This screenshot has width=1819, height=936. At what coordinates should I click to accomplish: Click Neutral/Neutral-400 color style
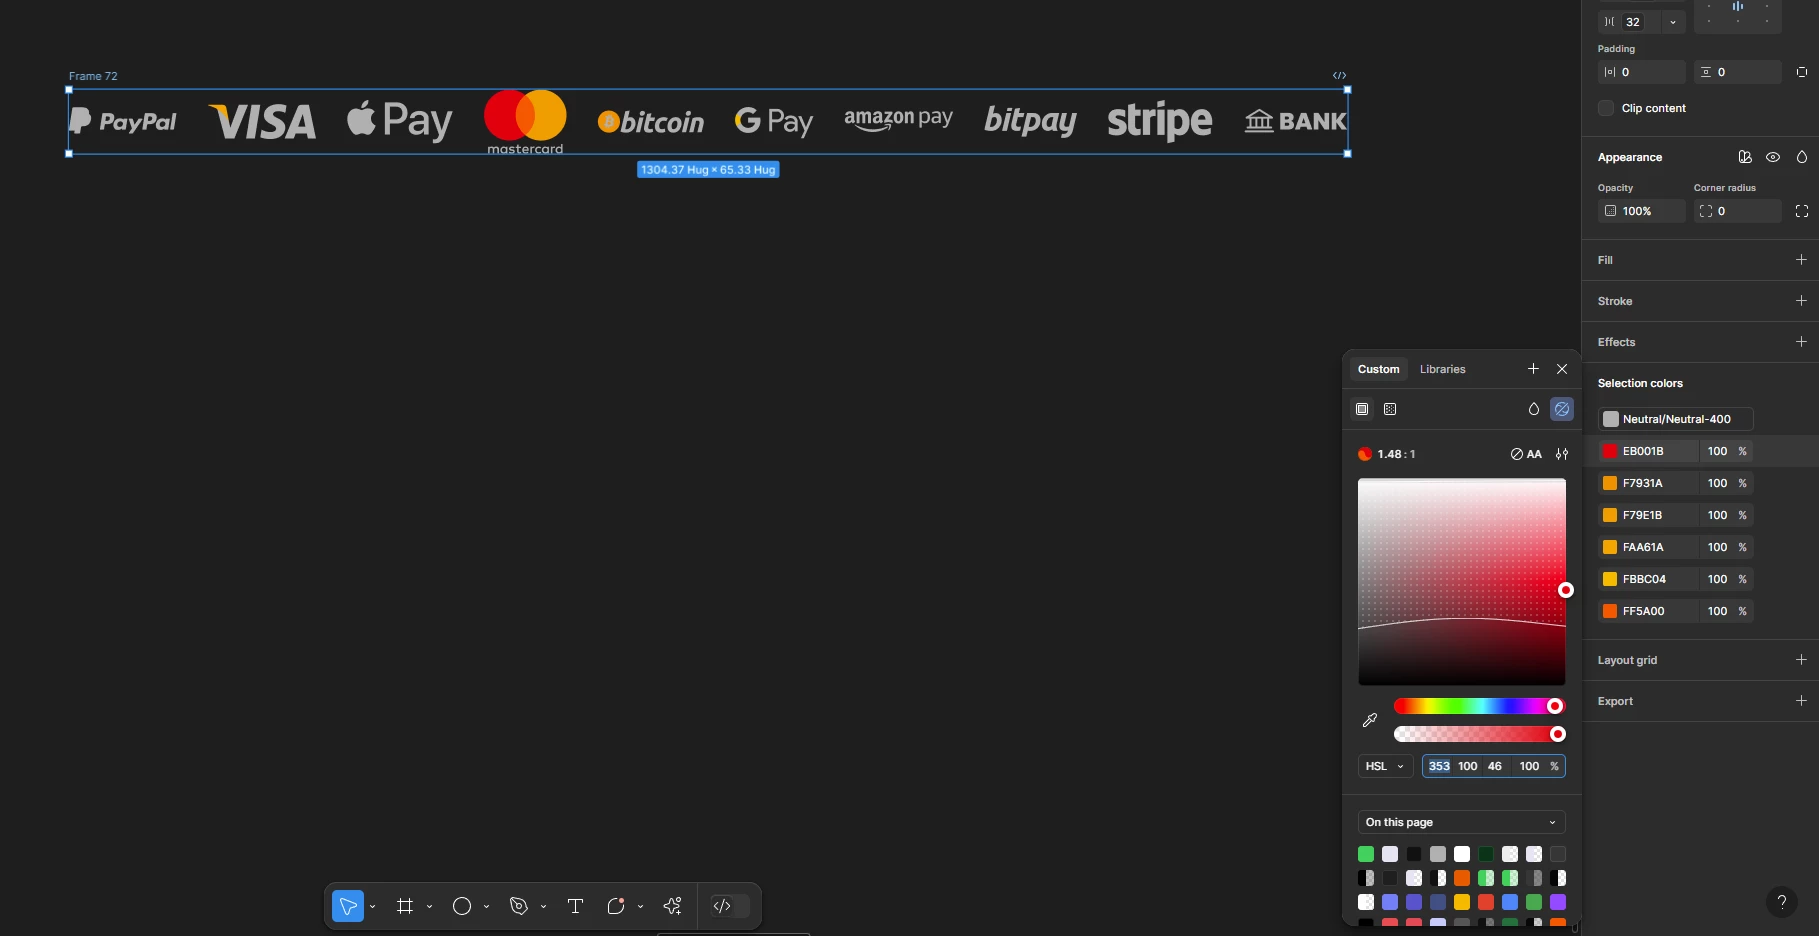pos(1676,419)
